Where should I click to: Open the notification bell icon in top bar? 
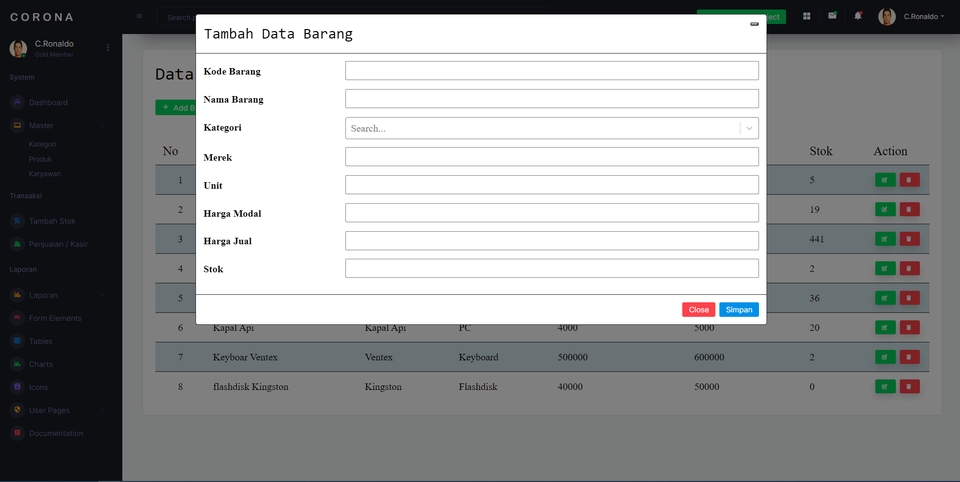tap(858, 16)
